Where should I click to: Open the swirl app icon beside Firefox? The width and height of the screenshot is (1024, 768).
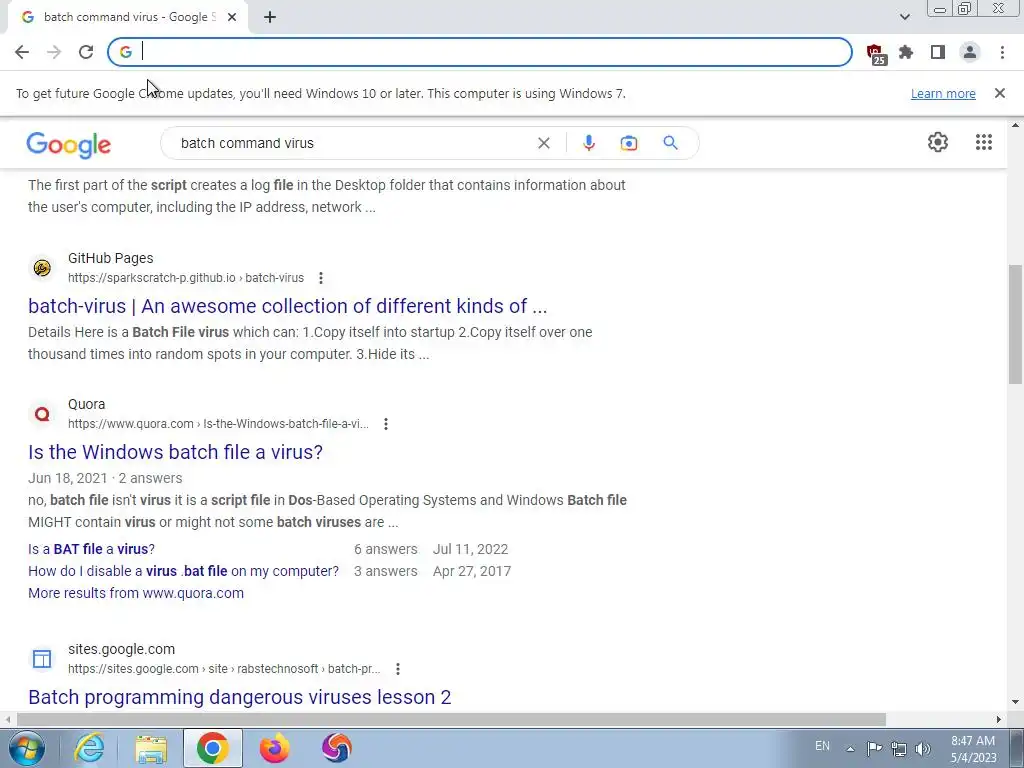pos(336,748)
